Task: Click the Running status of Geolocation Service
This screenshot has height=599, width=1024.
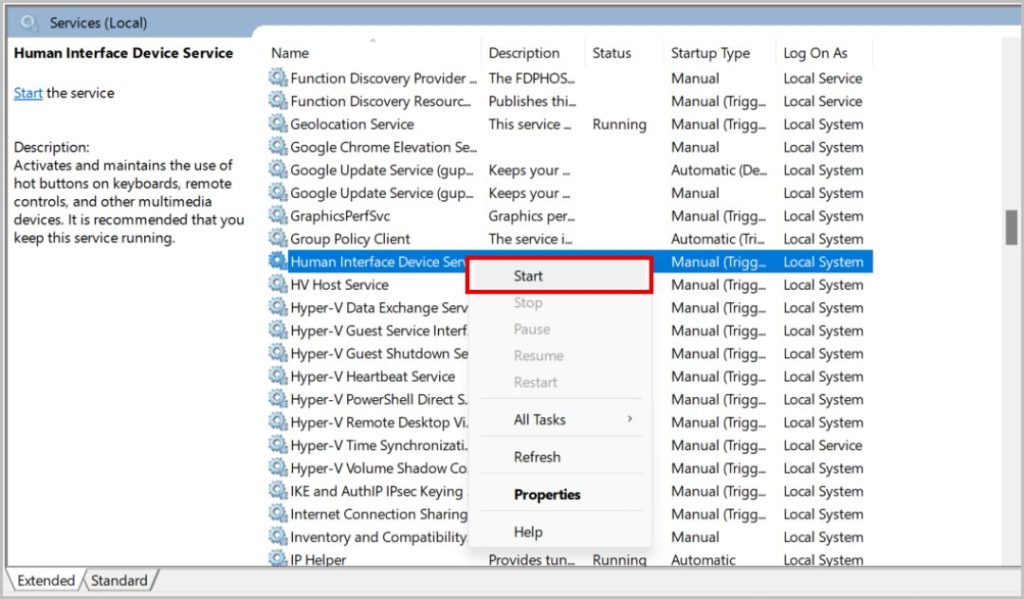Action: click(x=619, y=124)
